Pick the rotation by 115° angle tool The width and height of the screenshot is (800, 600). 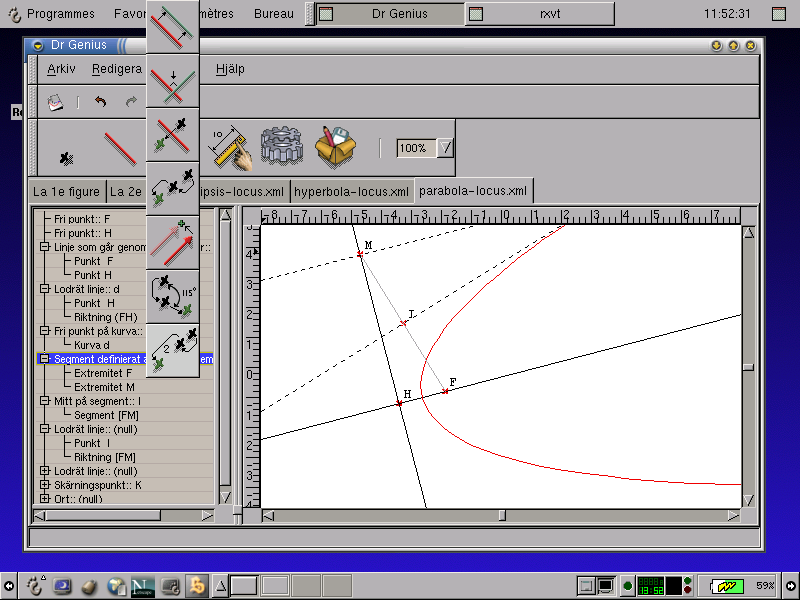(x=172, y=297)
